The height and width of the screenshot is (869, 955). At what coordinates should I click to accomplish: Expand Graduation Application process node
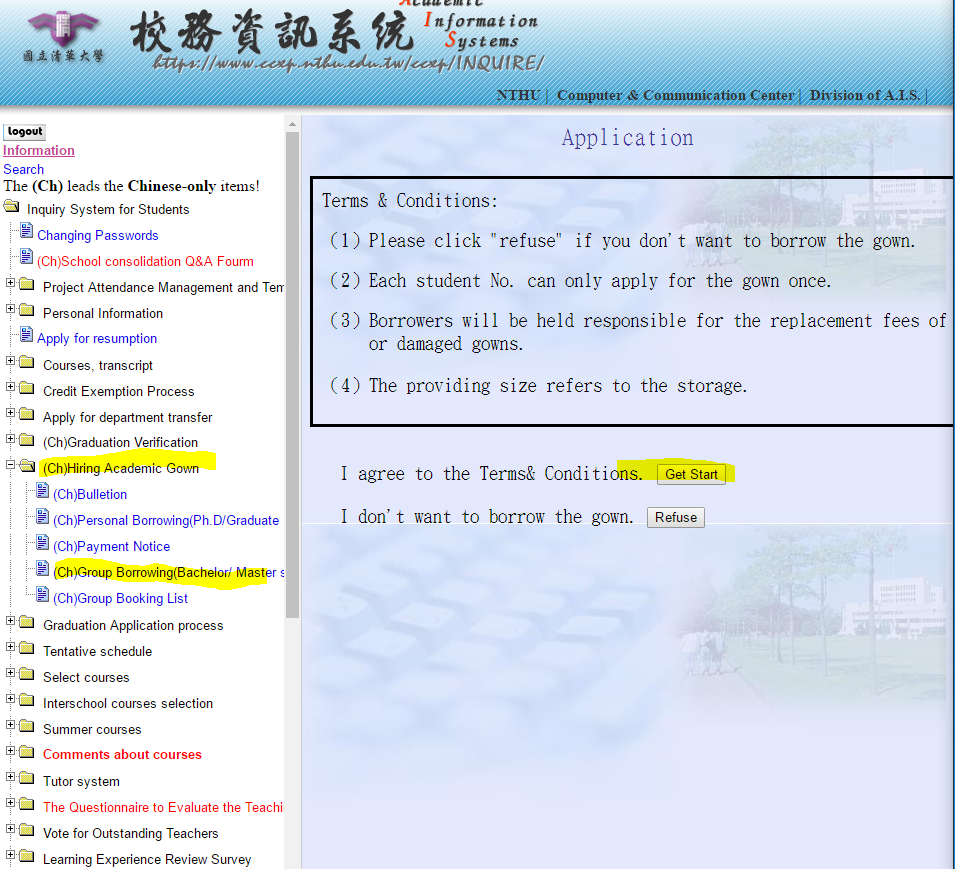pyautogui.click(x=11, y=623)
